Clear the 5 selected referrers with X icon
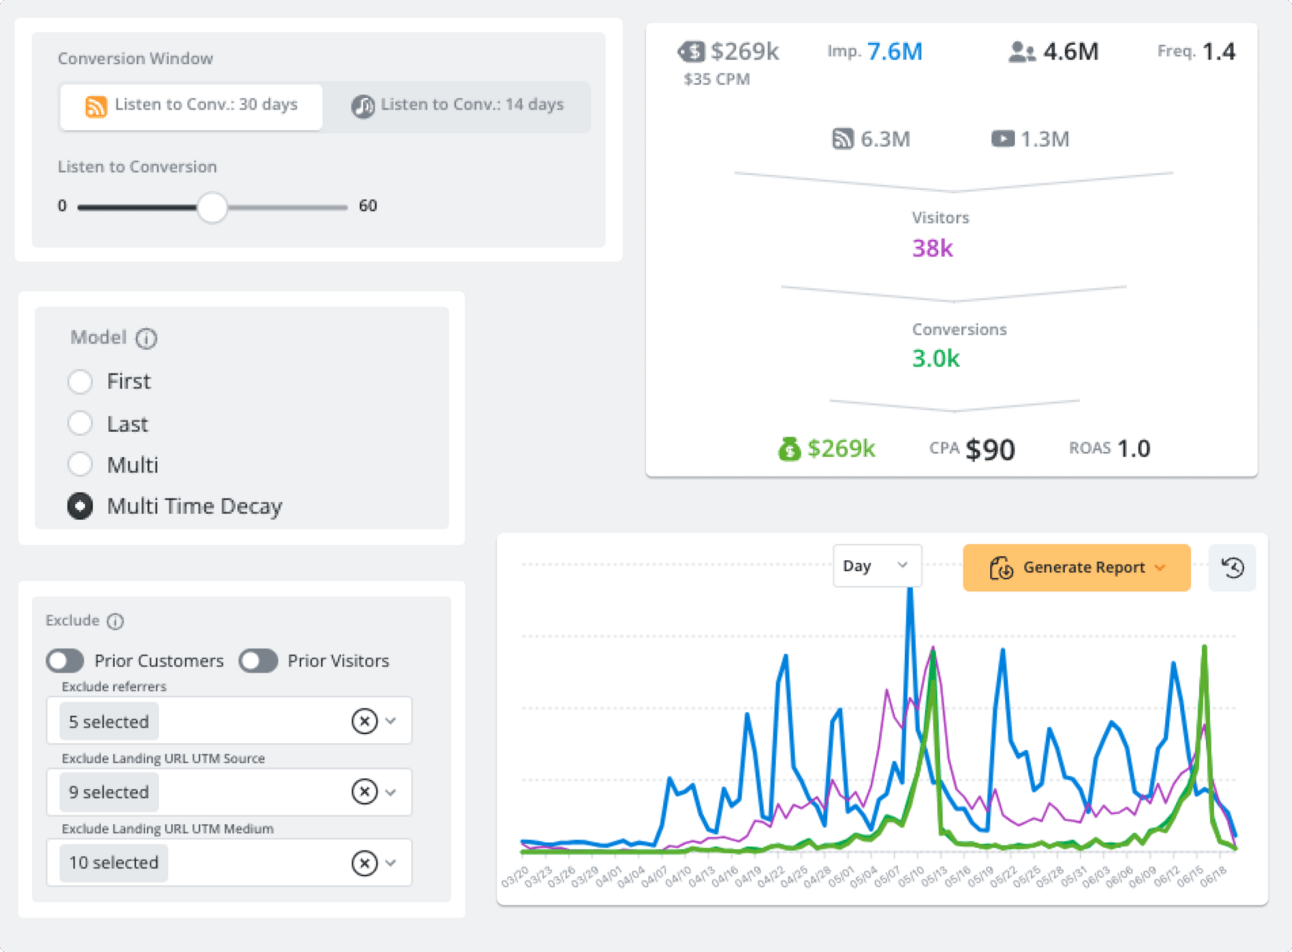The width and height of the screenshot is (1292, 952). [364, 721]
